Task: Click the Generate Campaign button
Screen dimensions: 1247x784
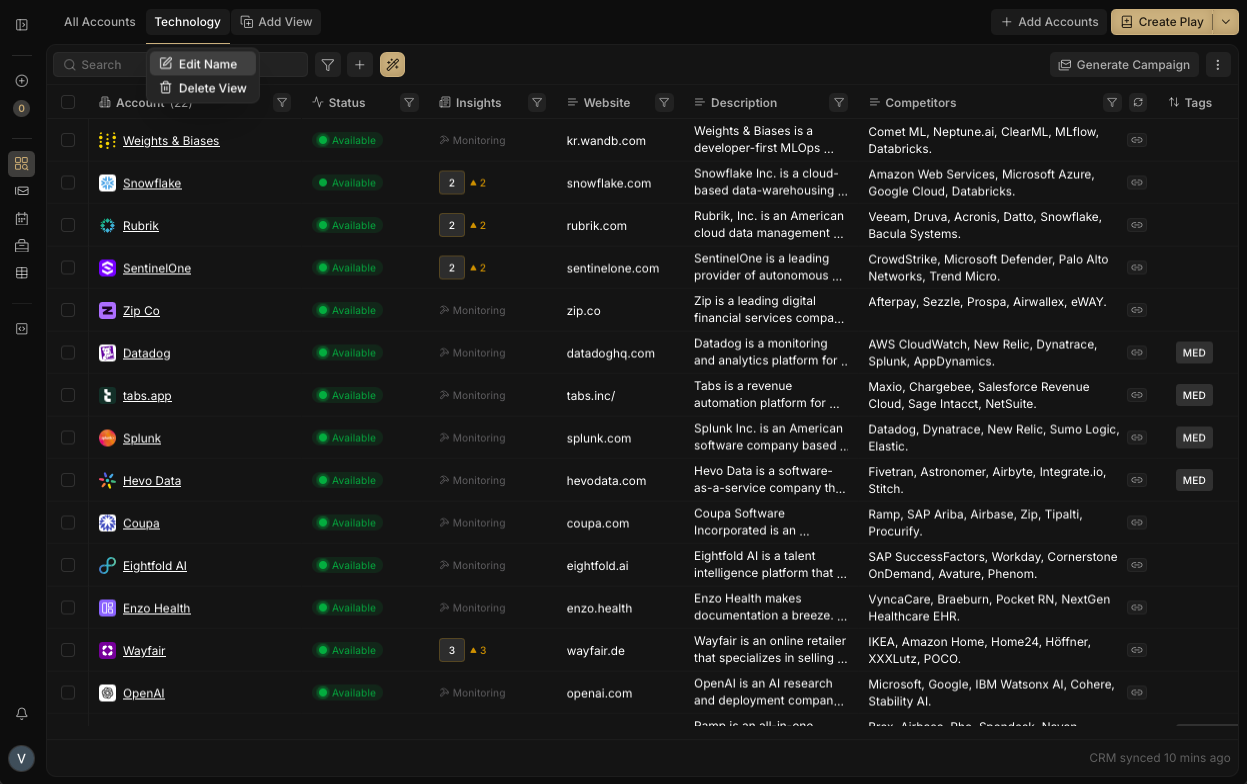Action: click(1124, 65)
